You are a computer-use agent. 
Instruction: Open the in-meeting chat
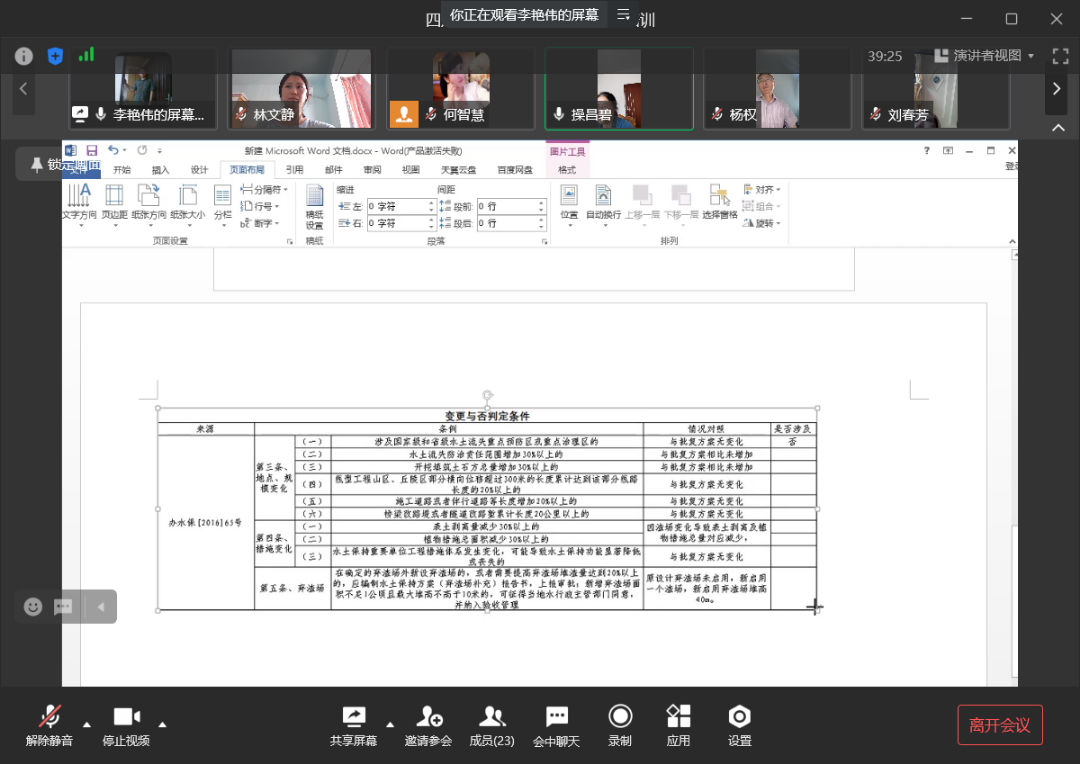click(x=557, y=725)
